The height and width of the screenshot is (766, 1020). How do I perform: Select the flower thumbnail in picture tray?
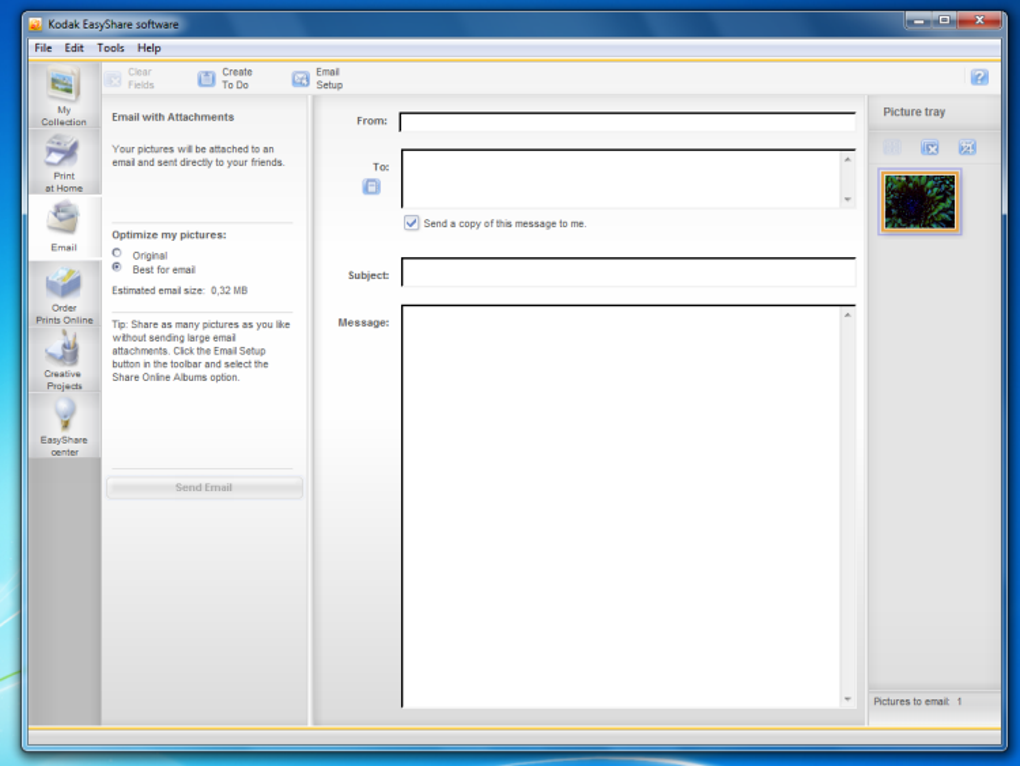click(x=919, y=202)
